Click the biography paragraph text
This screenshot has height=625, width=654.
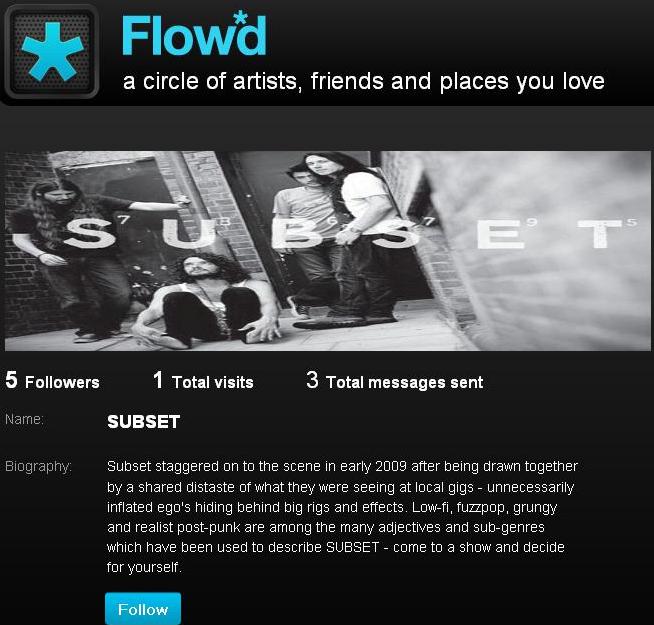point(342,517)
